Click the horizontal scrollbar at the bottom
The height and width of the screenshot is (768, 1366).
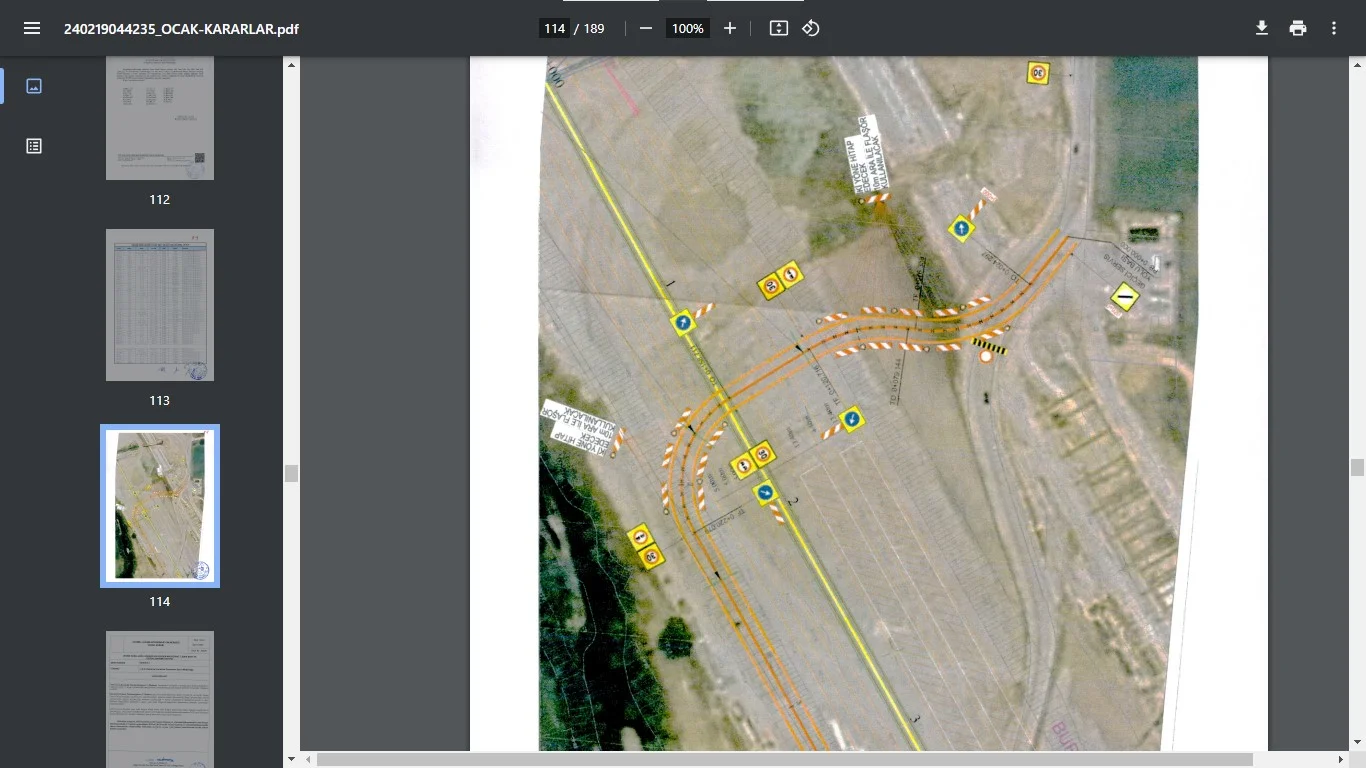(x=784, y=760)
